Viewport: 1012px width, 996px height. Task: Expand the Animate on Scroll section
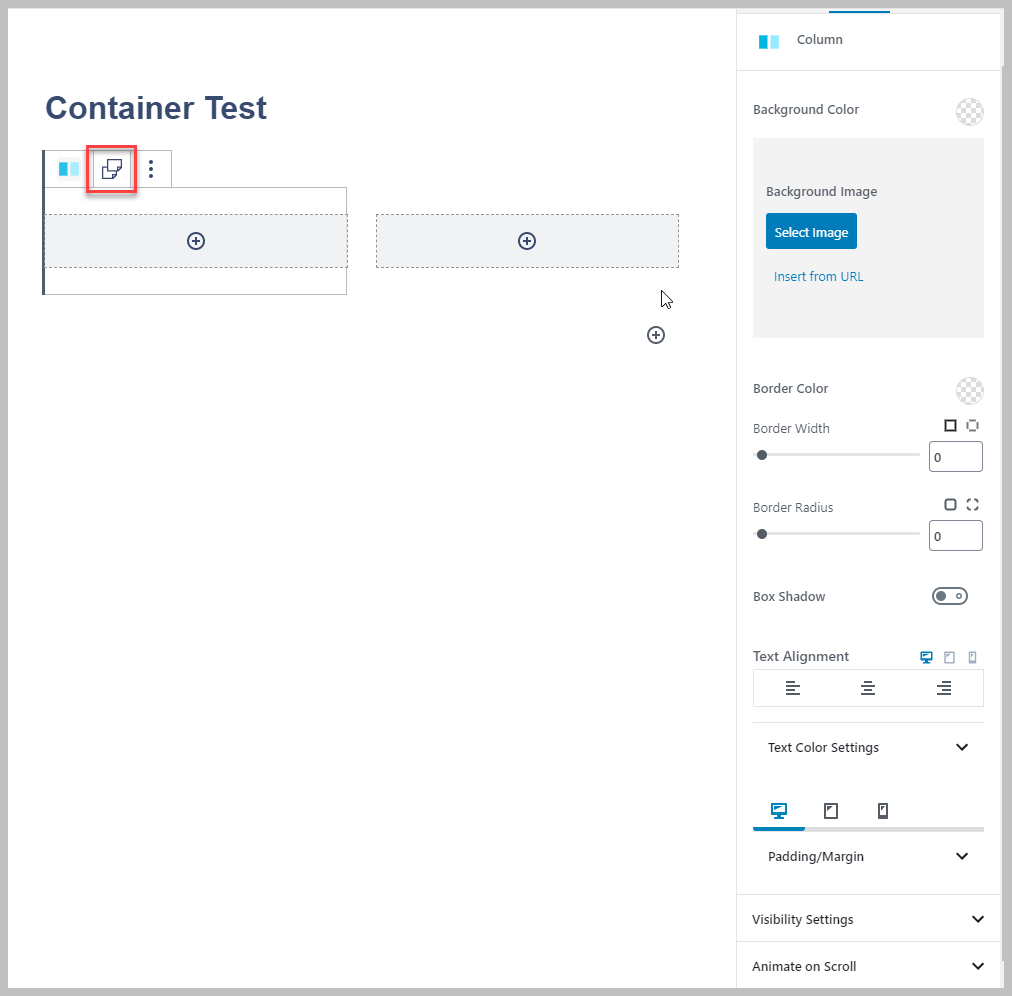point(866,966)
